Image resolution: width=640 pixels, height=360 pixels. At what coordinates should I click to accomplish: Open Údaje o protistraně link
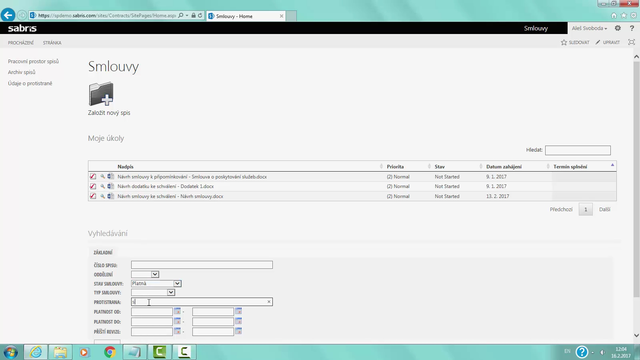(30, 83)
